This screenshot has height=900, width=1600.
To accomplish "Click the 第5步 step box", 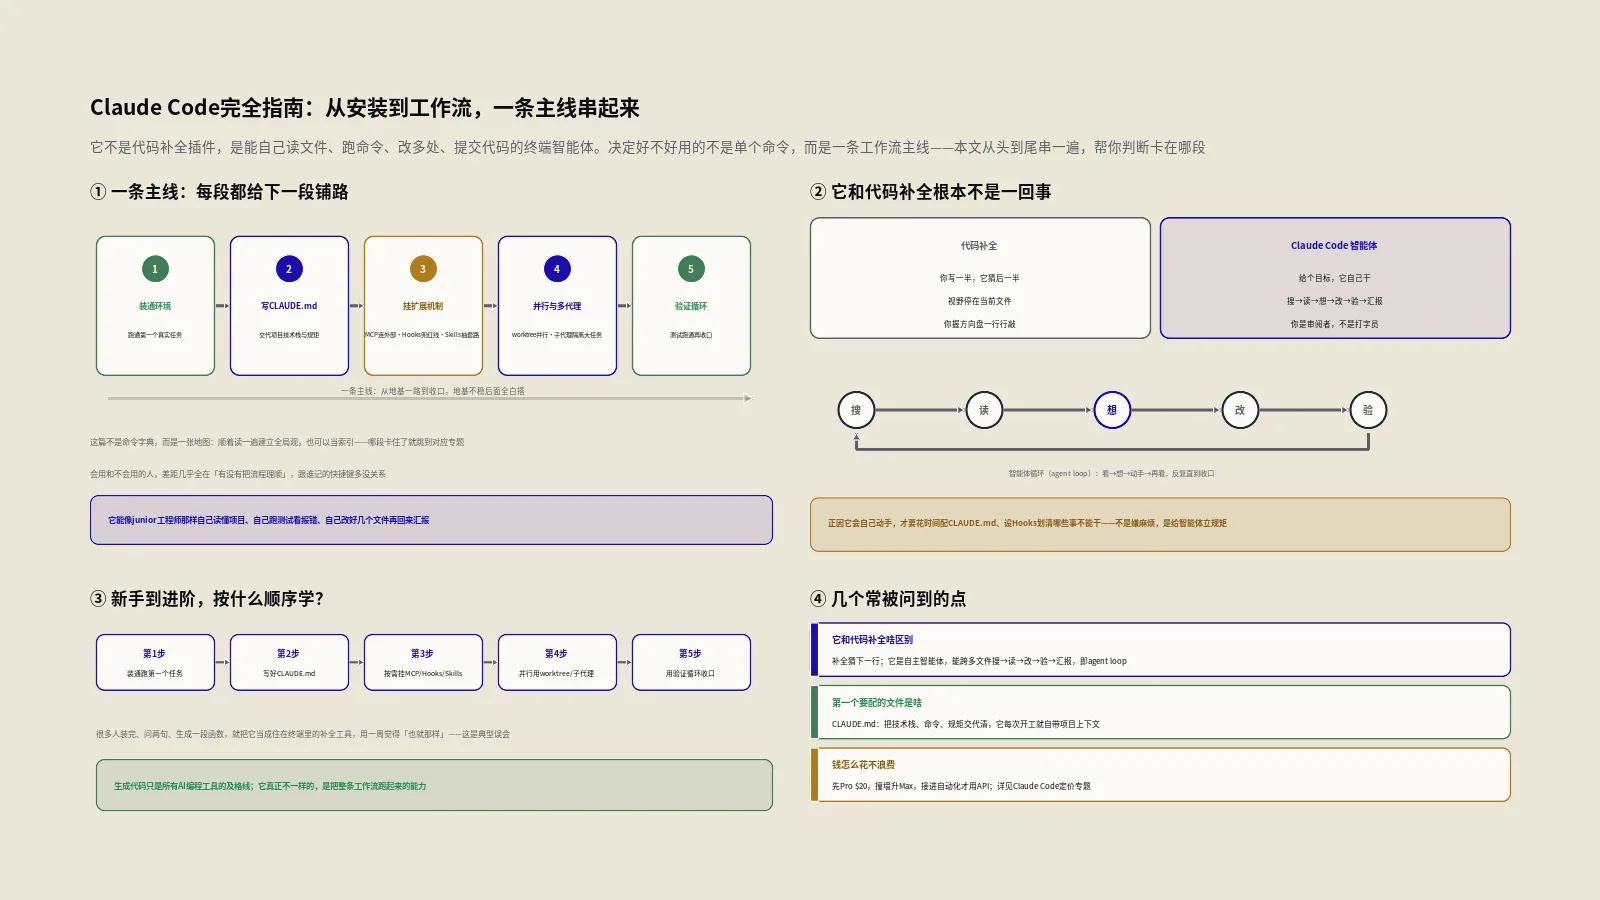I will coord(691,662).
